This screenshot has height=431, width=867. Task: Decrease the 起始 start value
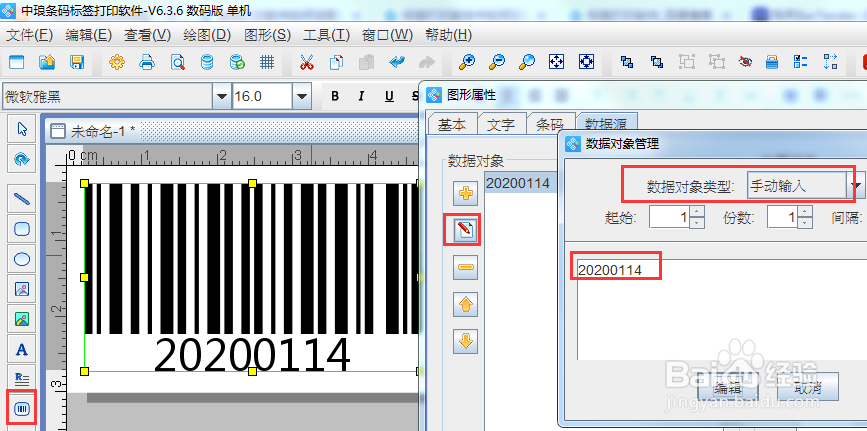pos(697,222)
